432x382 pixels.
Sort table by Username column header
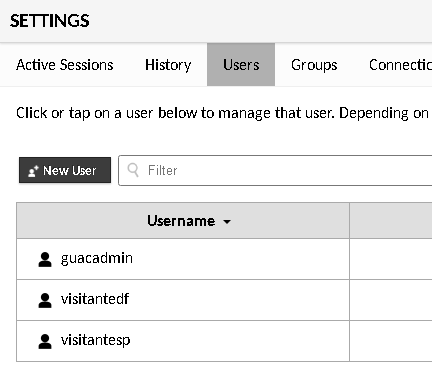[183, 221]
